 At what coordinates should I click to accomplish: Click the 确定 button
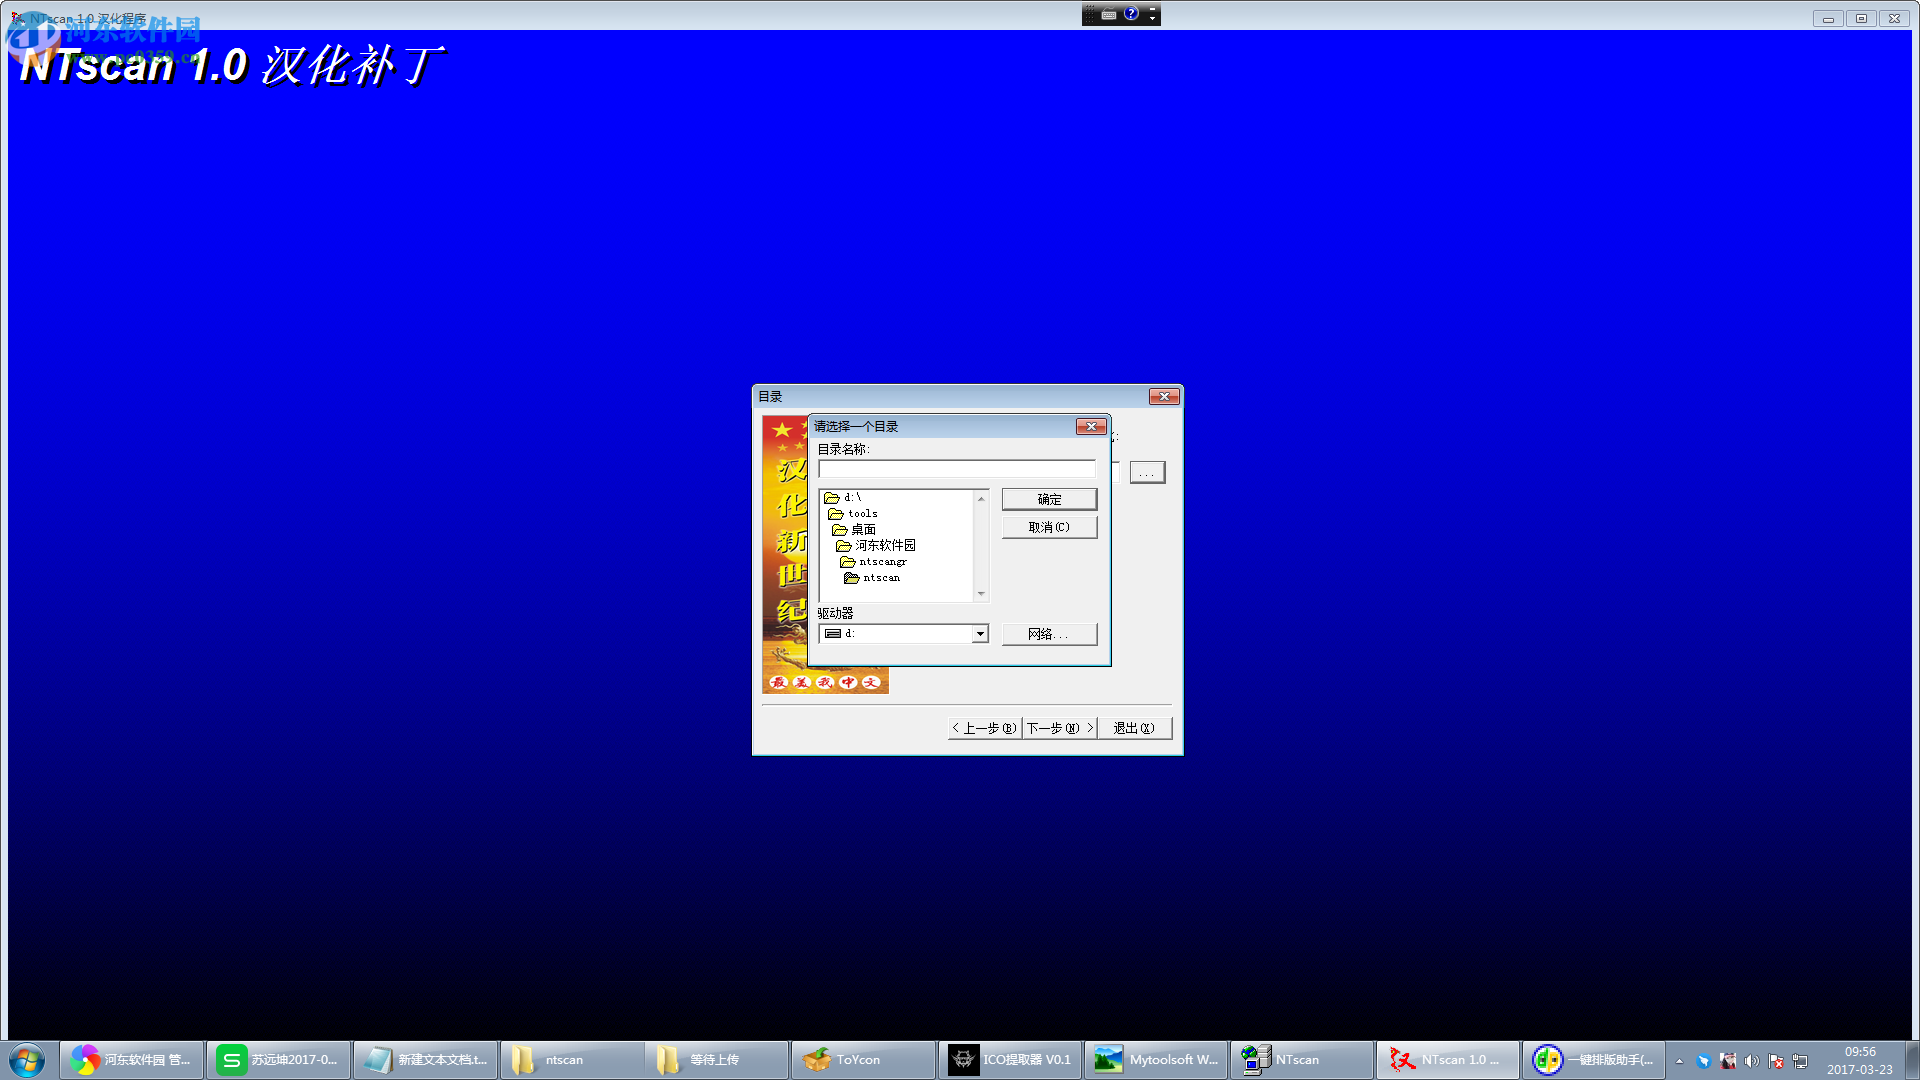[x=1049, y=499]
